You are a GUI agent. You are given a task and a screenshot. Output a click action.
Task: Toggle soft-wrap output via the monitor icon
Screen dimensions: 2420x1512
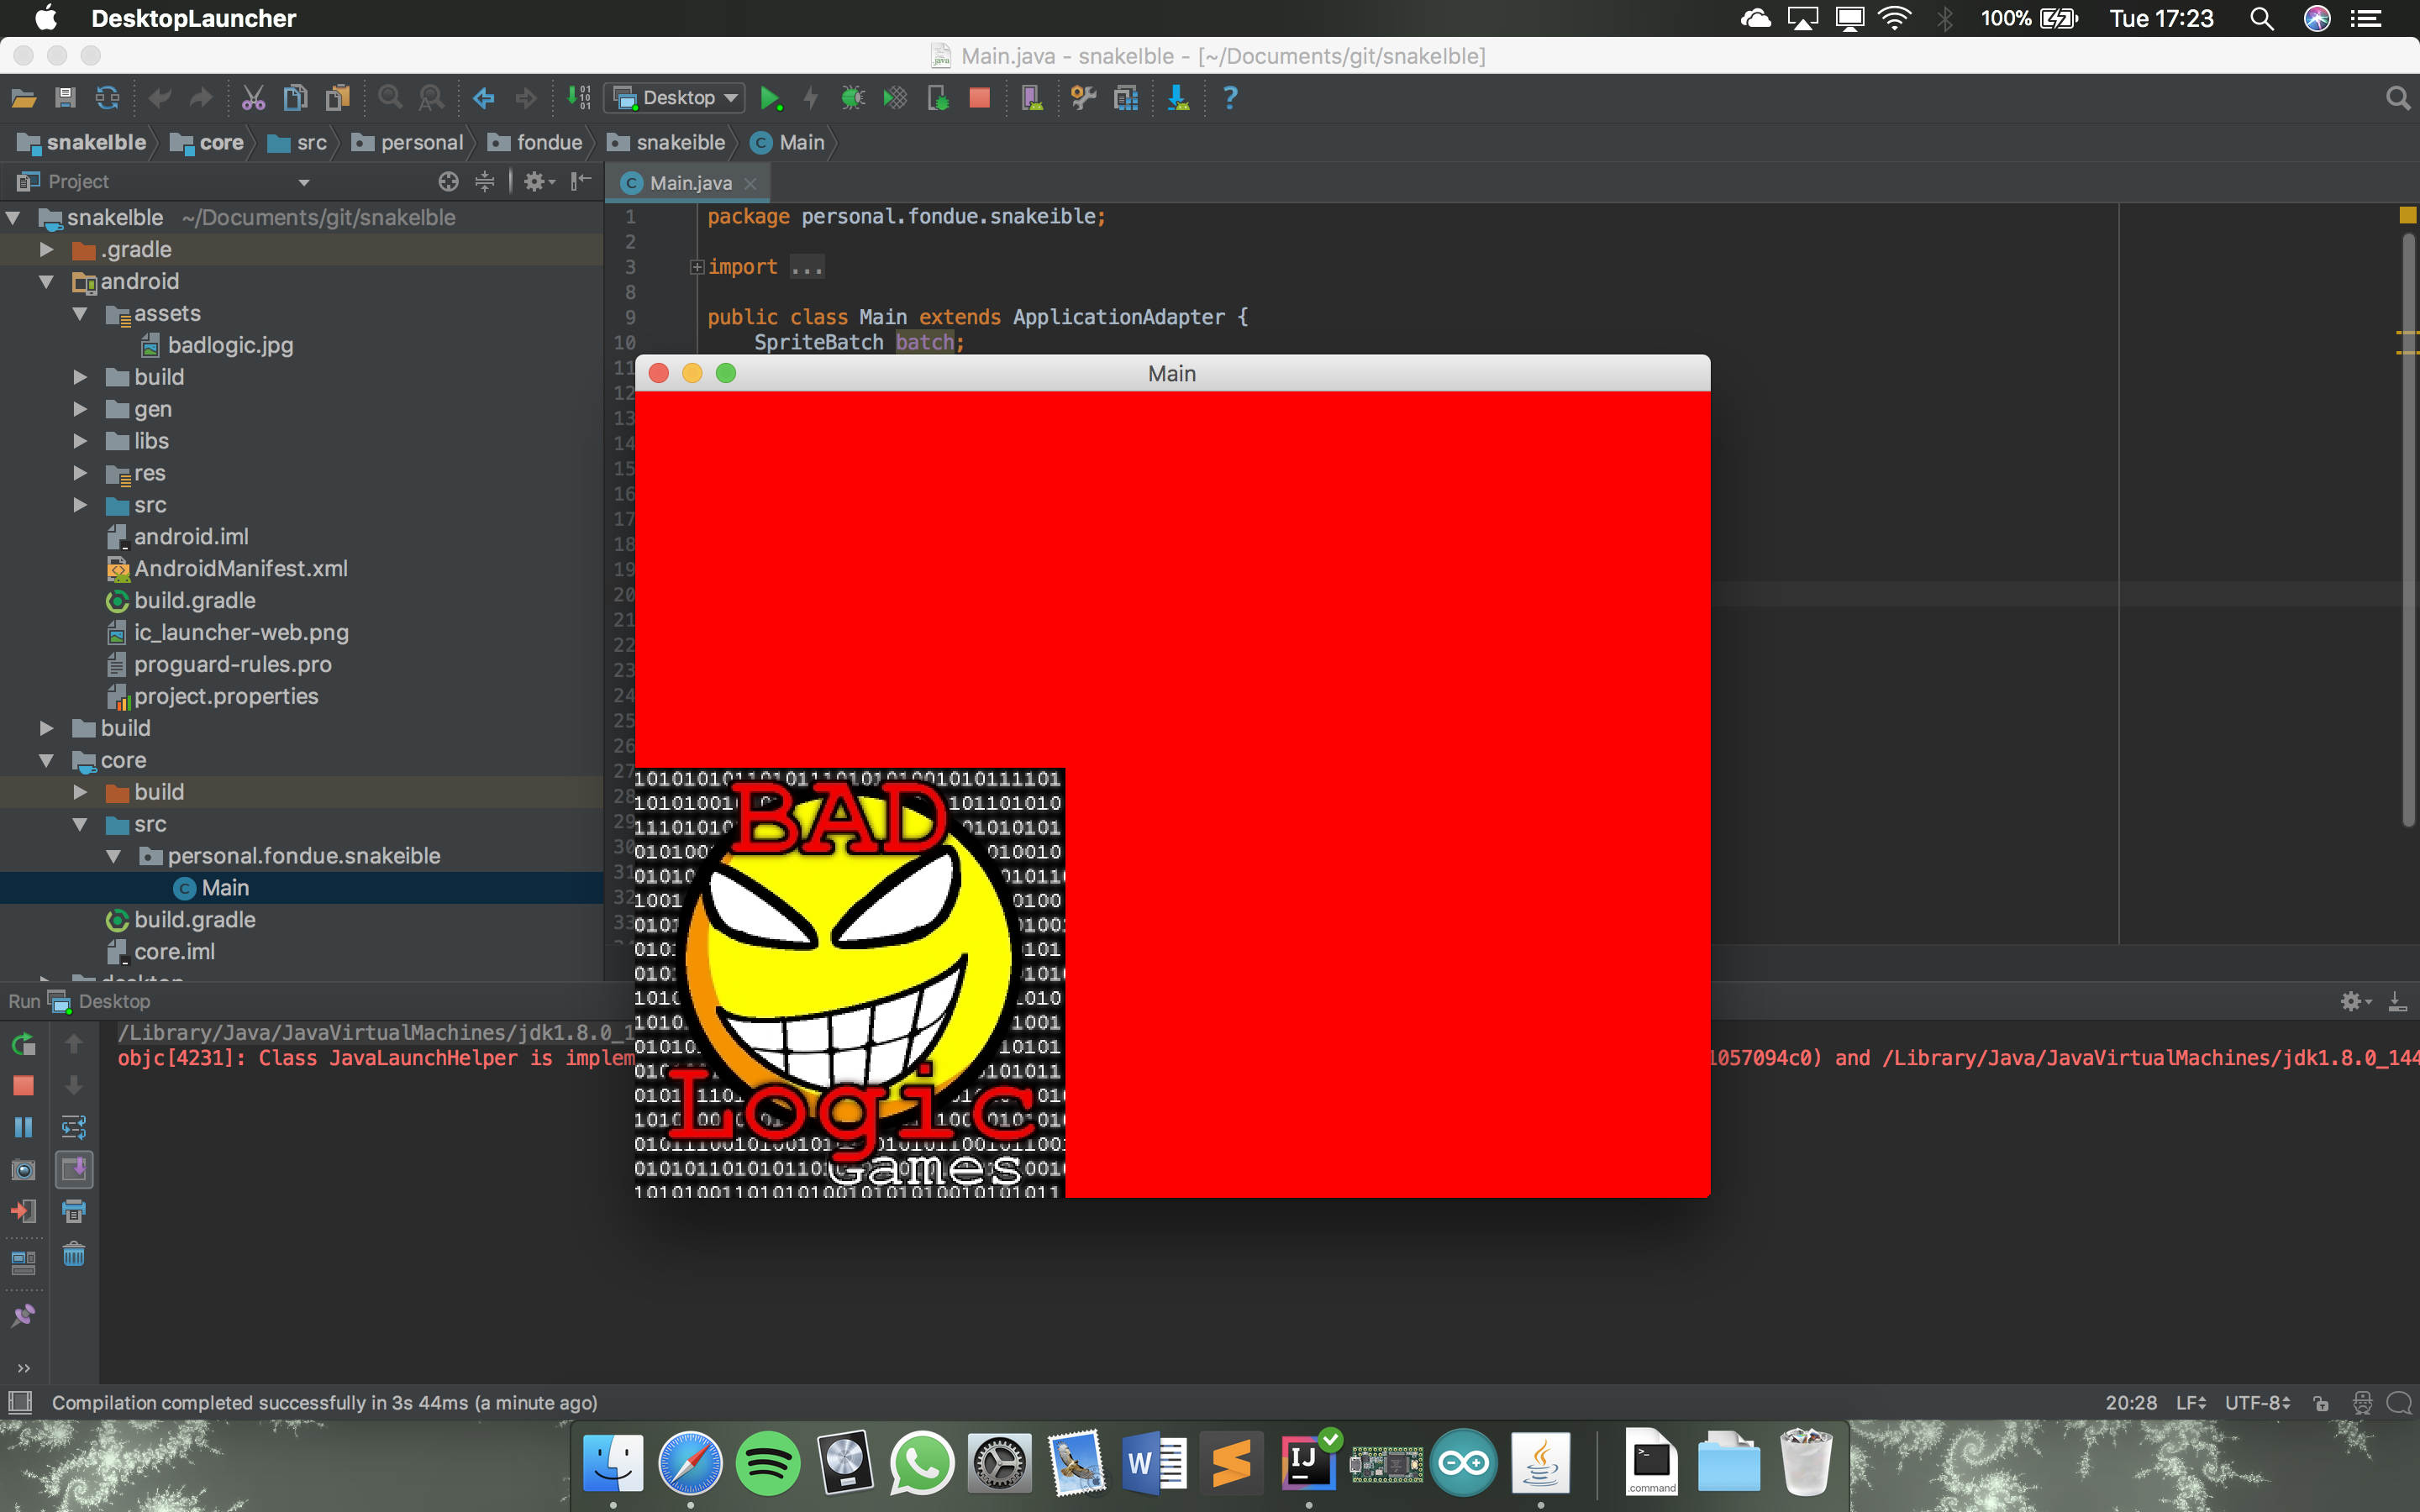[x=23, y=1261]
